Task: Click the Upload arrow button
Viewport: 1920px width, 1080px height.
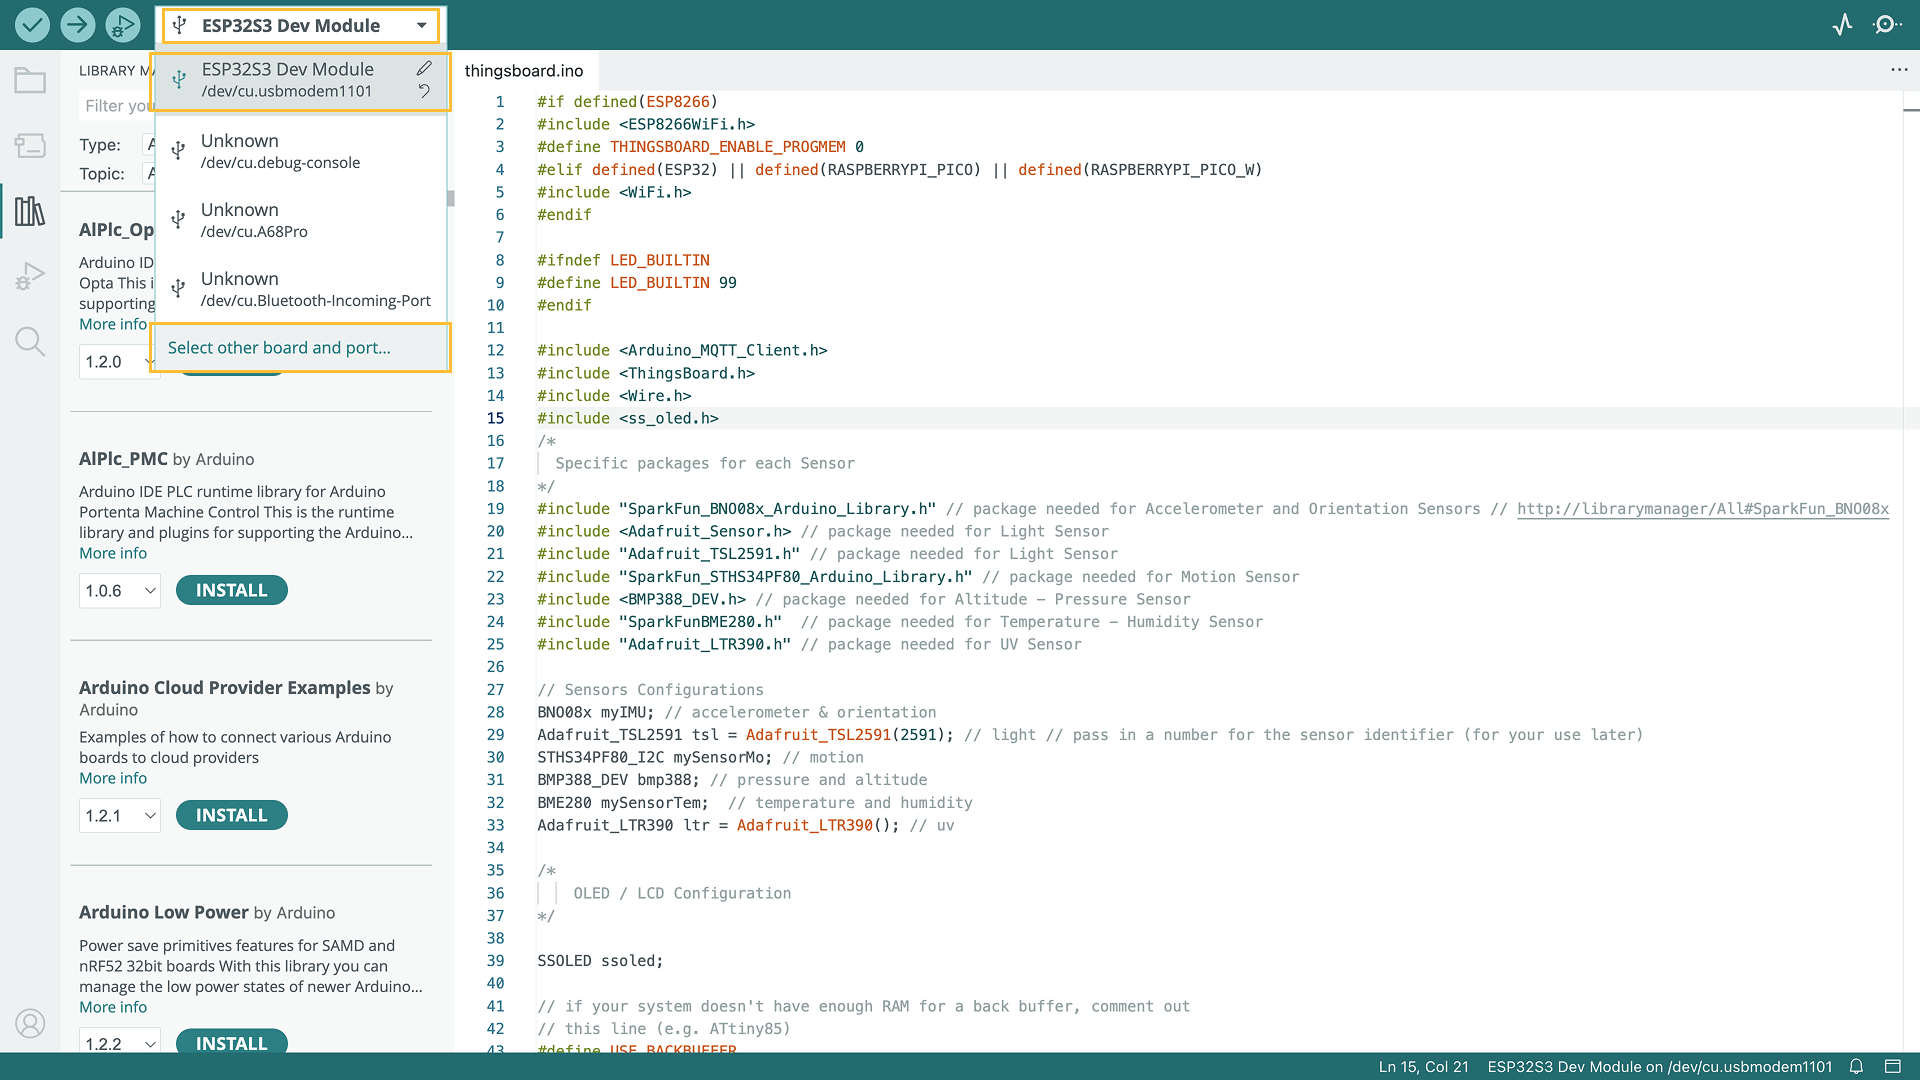Action: (77, 24)
